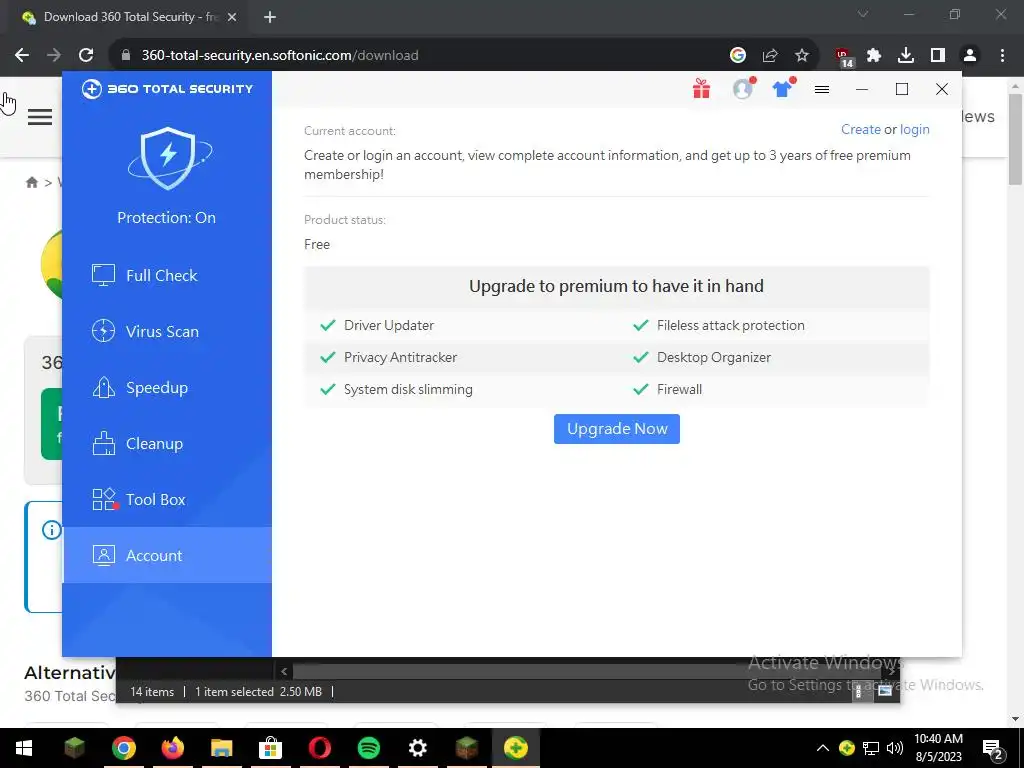Click the Desktop Organizer feature text
The height and width of the screenshot is (768, 1024).
tap(714, 357)
